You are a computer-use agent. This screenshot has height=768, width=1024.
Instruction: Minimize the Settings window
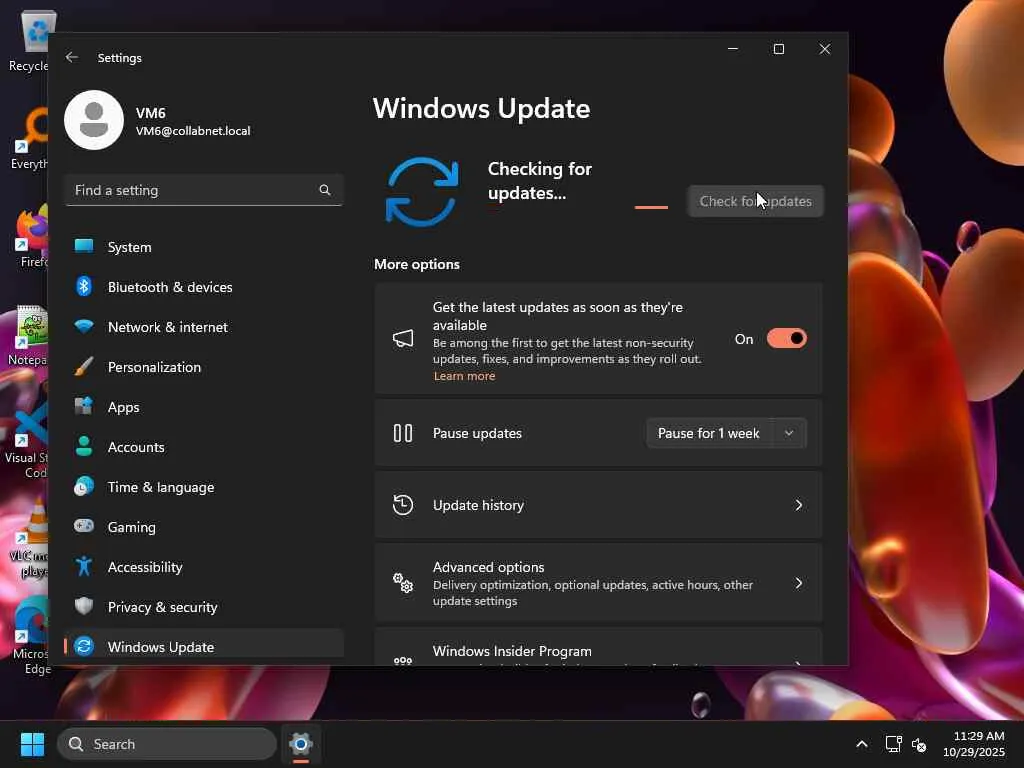click(x=733, y=49)
